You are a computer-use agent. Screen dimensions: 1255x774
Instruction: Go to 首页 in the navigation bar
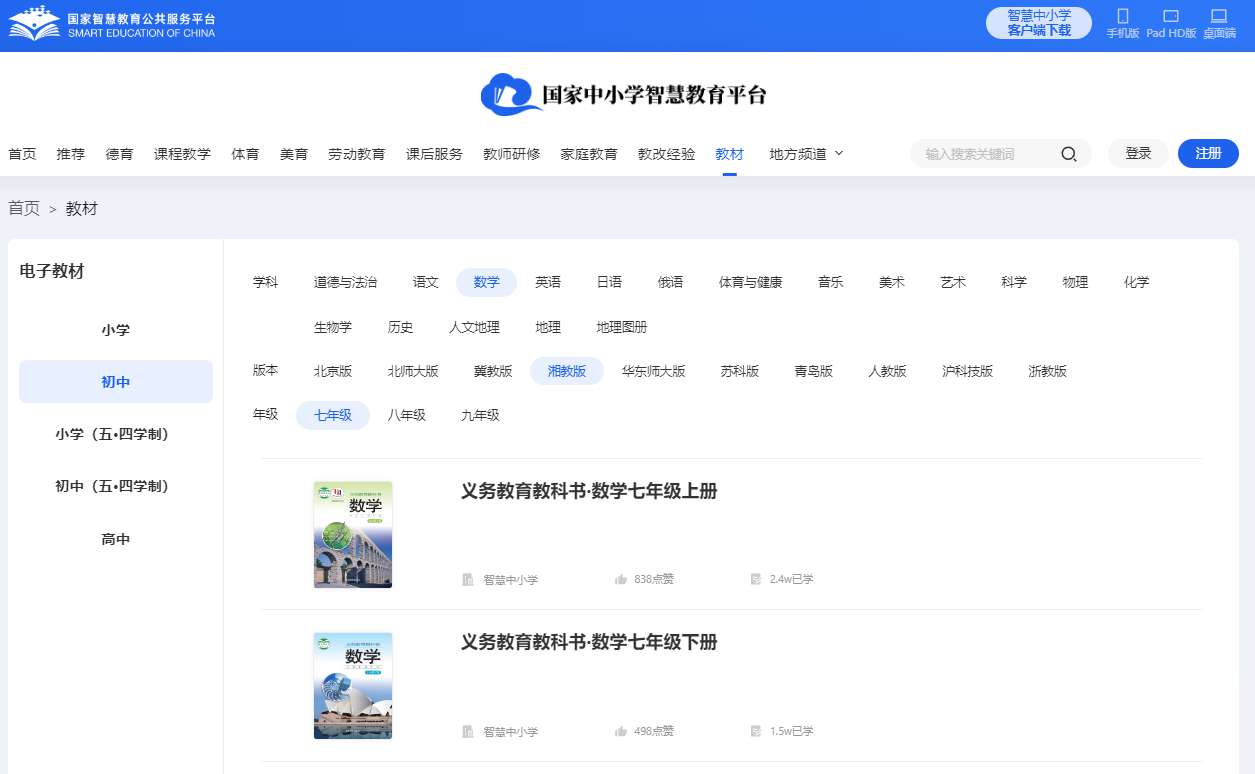click(x=22, y=154)
